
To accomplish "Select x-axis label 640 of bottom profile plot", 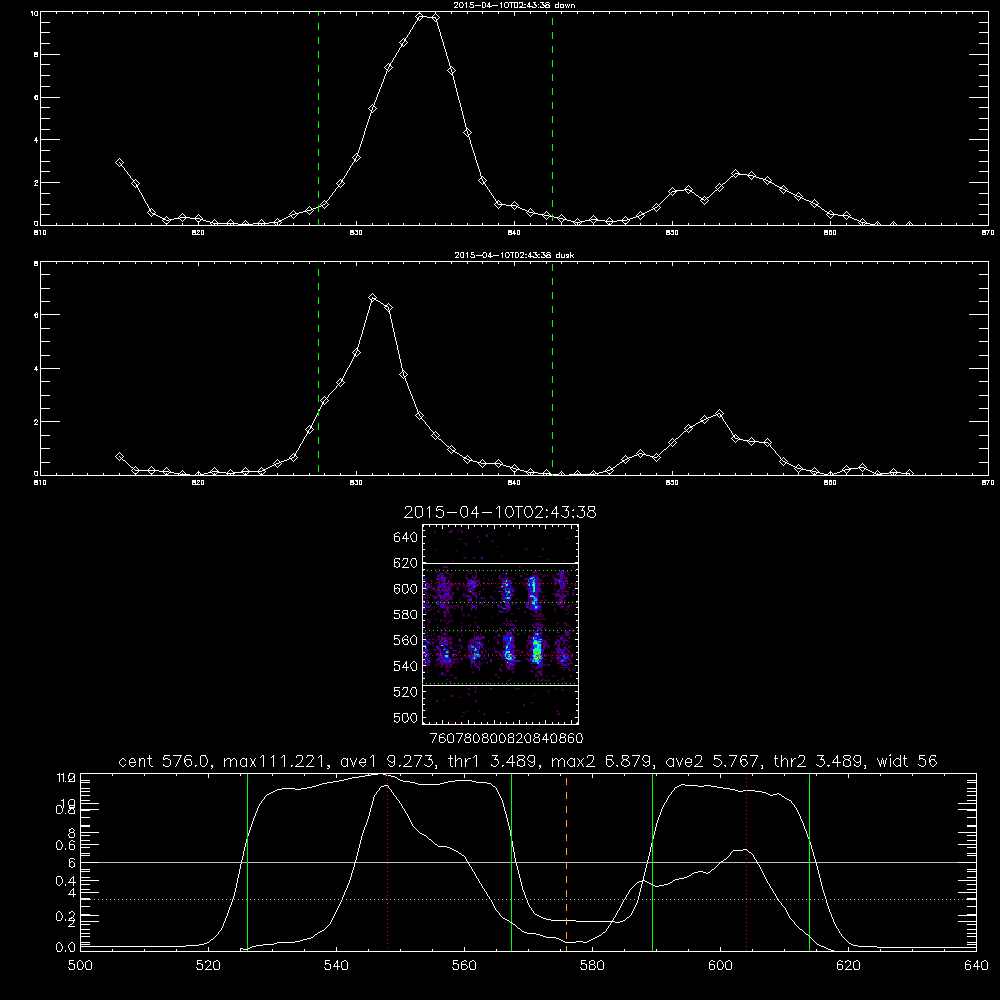I will coord(976,966).
